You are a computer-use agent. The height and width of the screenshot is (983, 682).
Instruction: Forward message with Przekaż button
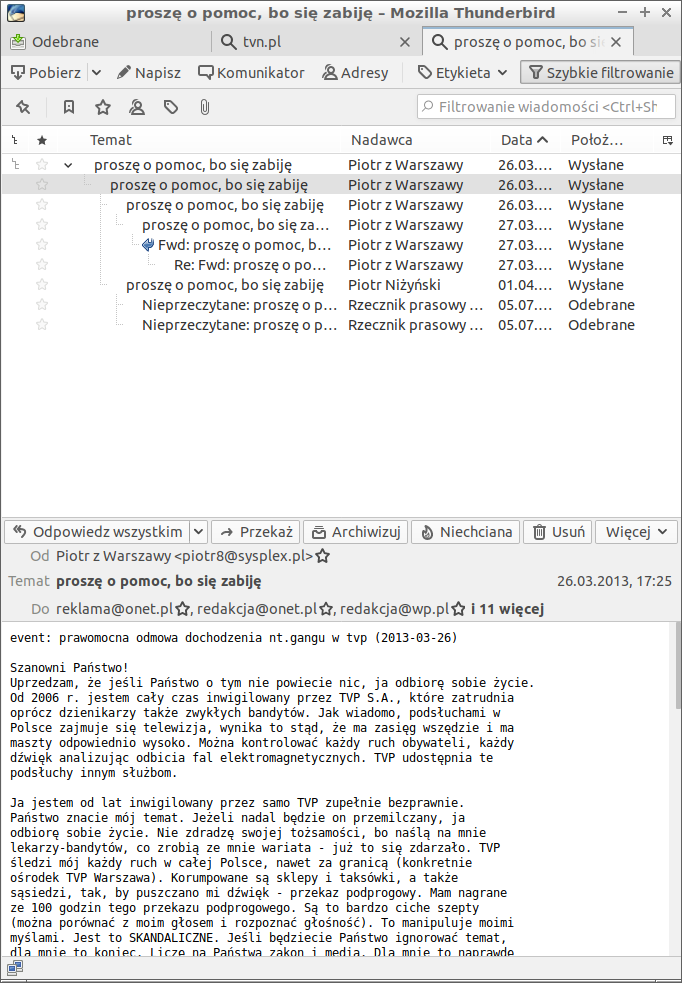coord(256,532)
